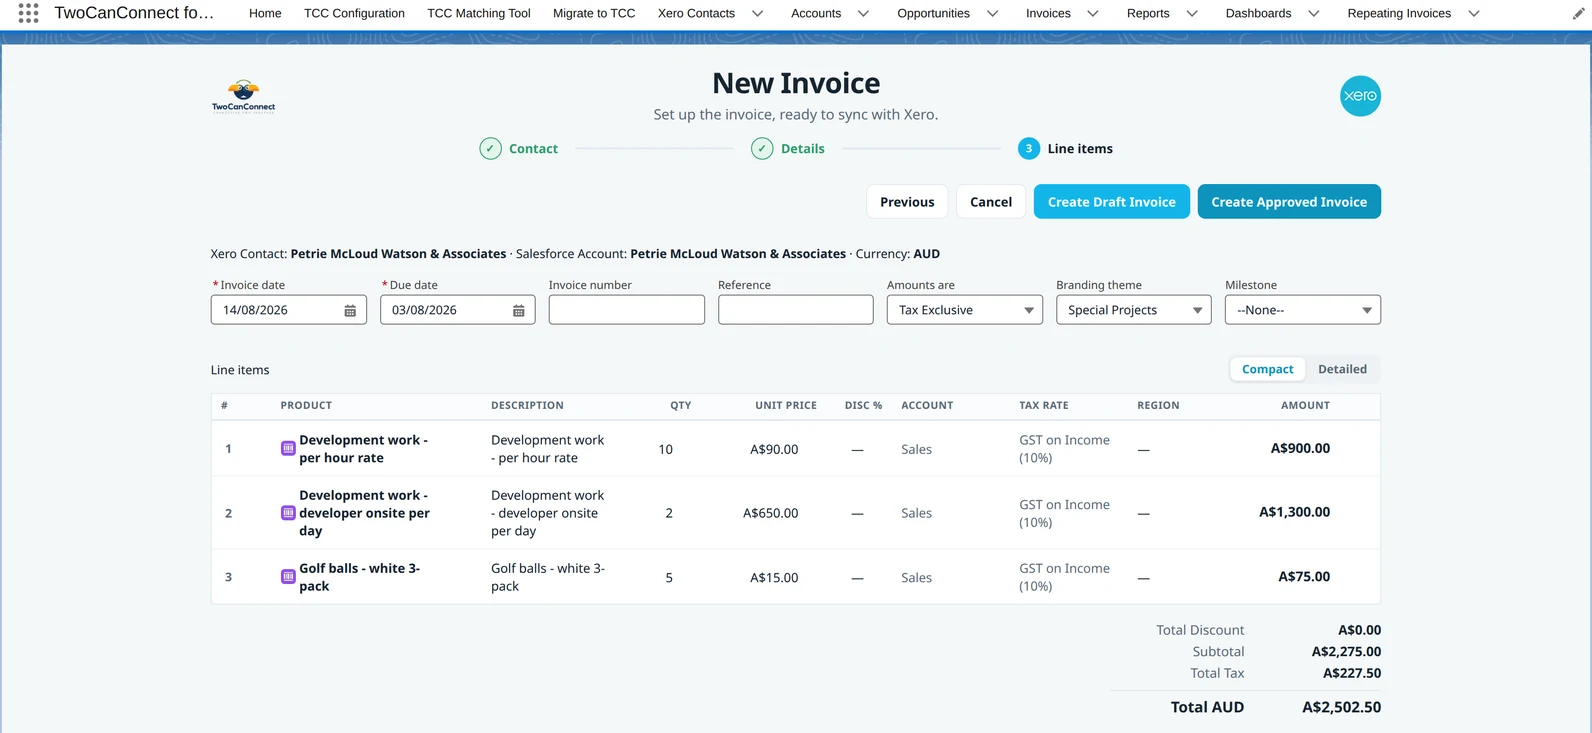Open the TCC Configuration tab
The width and height of the screenshot is (1592, 733).
click(x=354, y=14)
